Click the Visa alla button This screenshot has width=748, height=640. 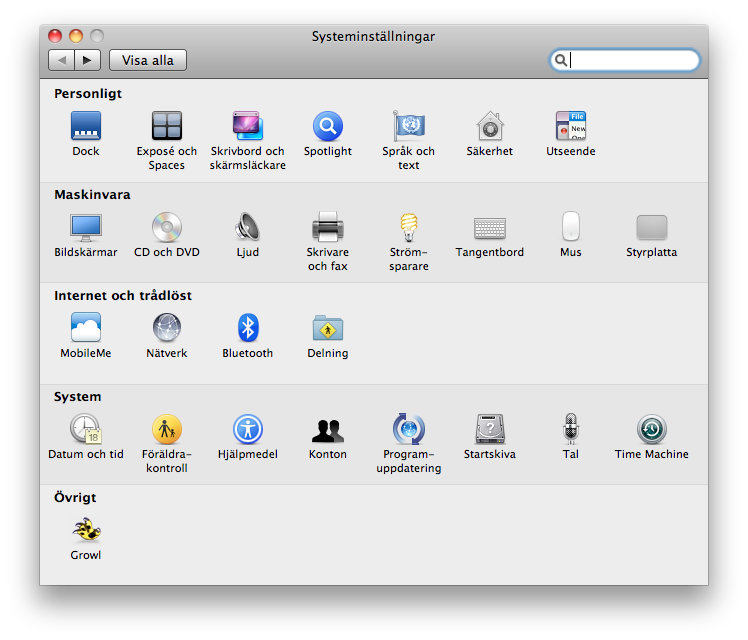click(148, 60)
